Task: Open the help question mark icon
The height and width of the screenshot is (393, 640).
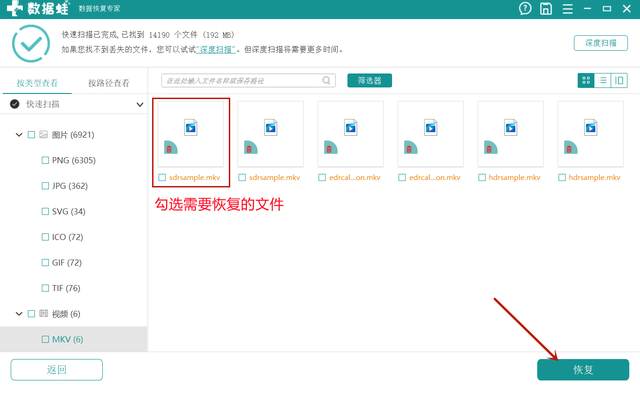Action: [525, 8]
